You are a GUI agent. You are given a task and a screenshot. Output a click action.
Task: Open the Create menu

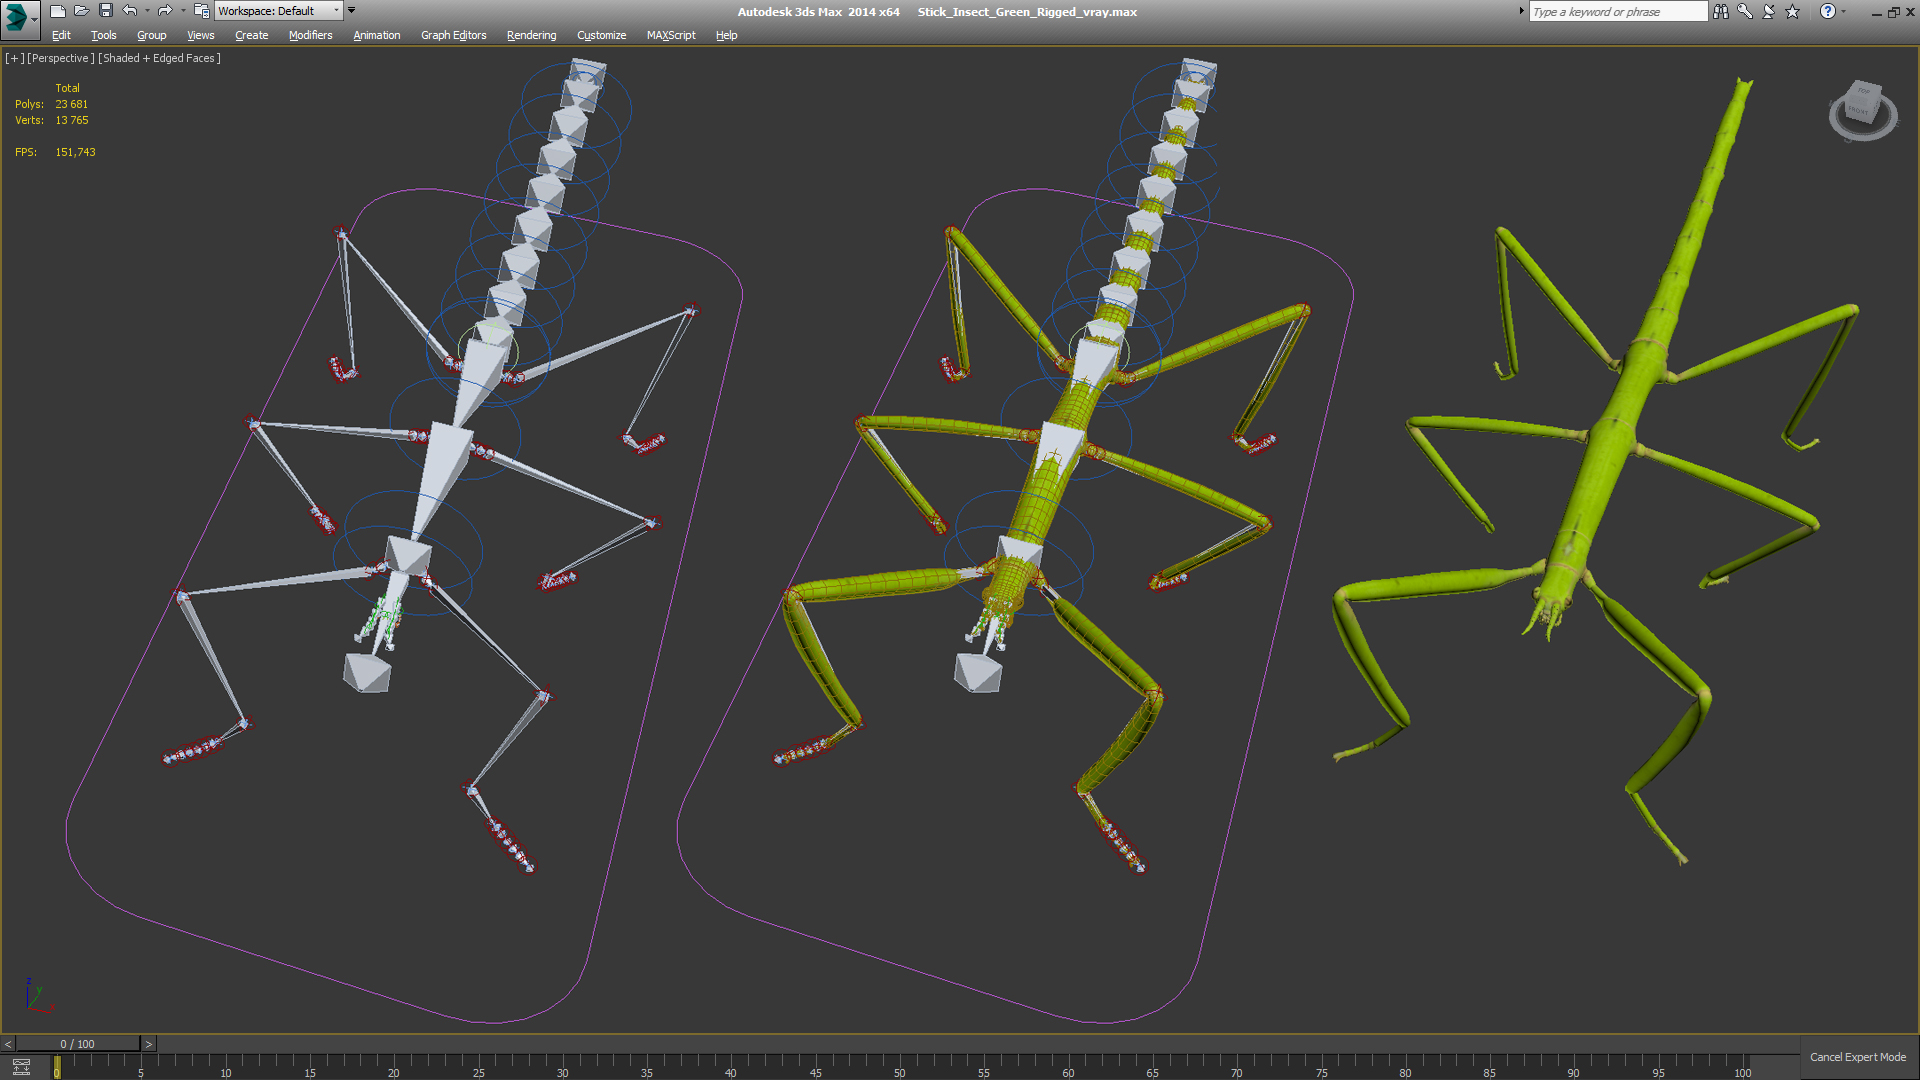coord(252,35)
